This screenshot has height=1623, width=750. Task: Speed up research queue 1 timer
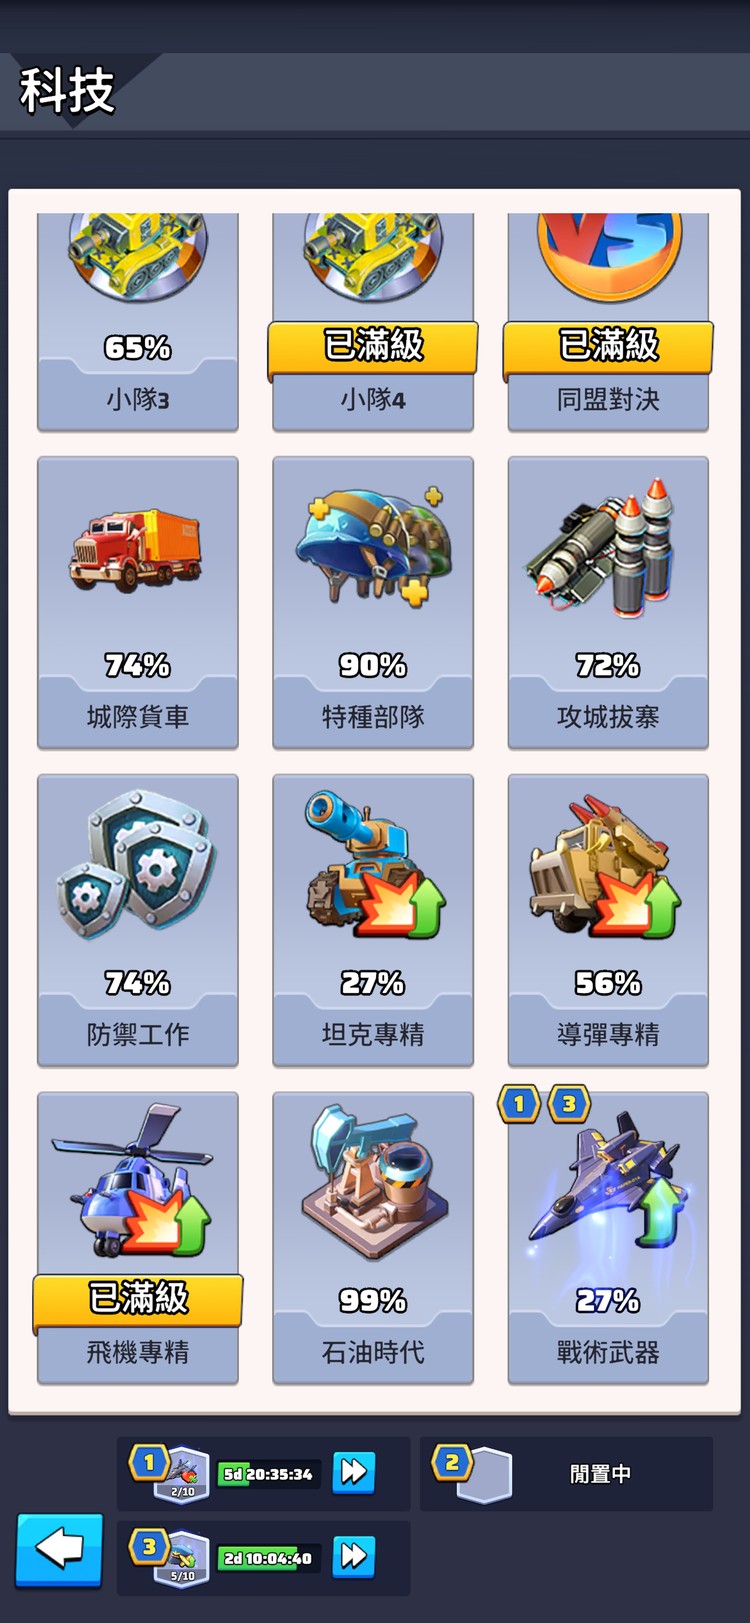click(353, 1472)
